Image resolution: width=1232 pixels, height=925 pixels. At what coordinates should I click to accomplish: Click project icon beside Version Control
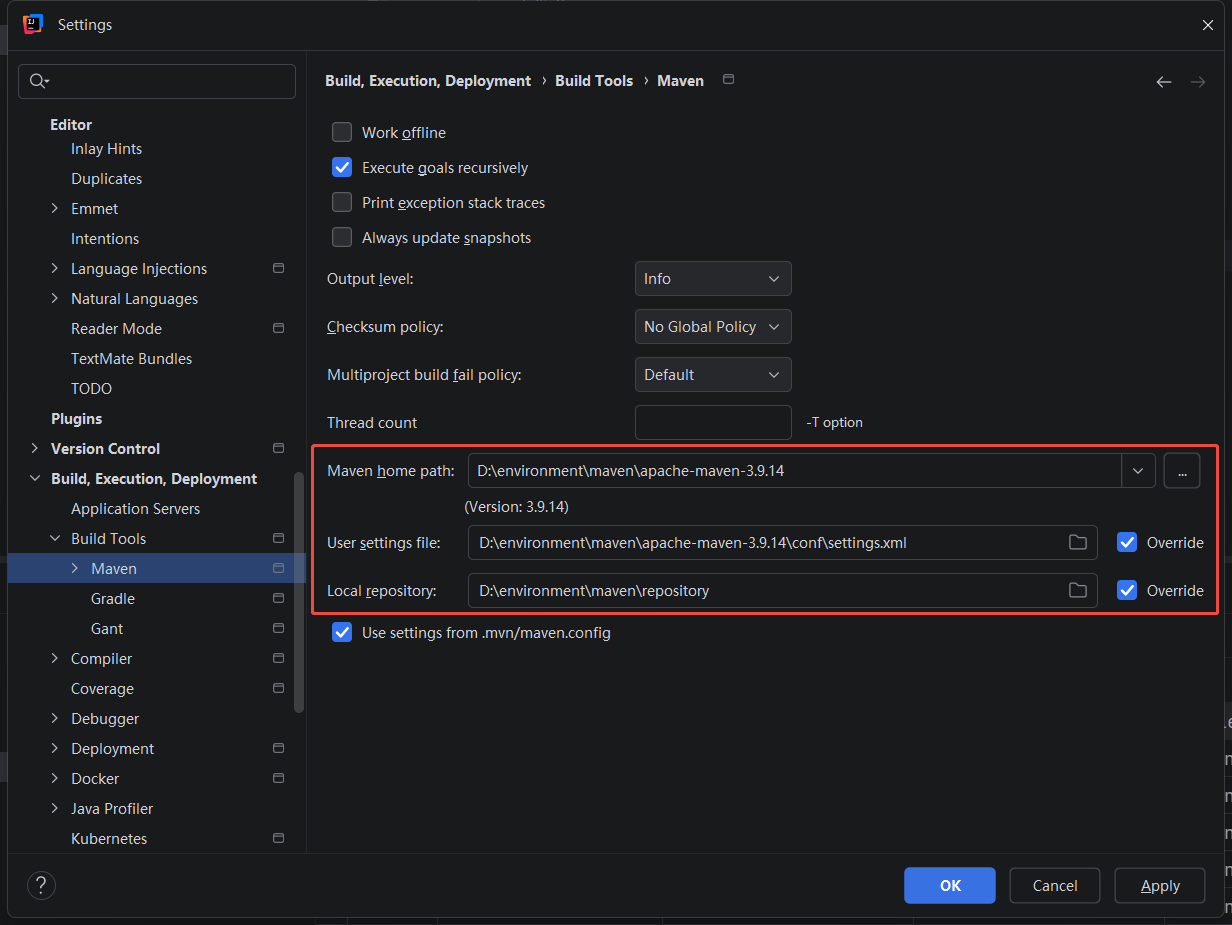279,448
